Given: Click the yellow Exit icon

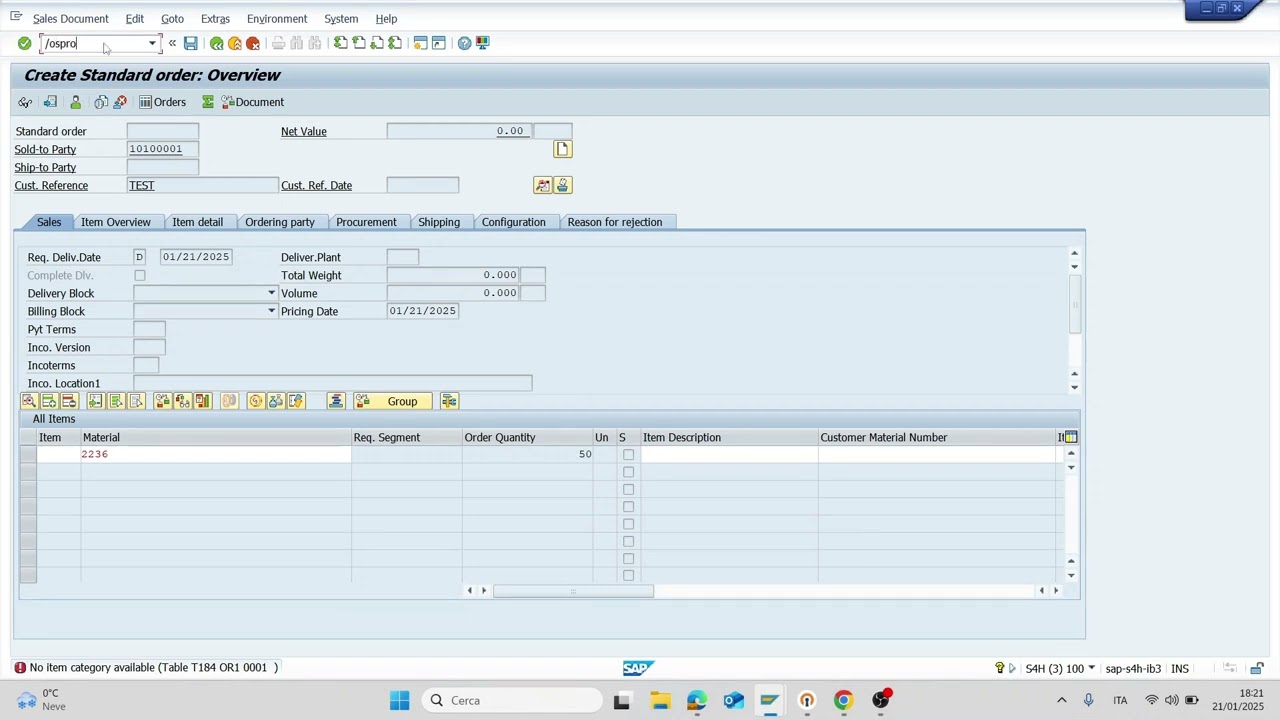Looking at the screenshot, I should click(235, 43).
